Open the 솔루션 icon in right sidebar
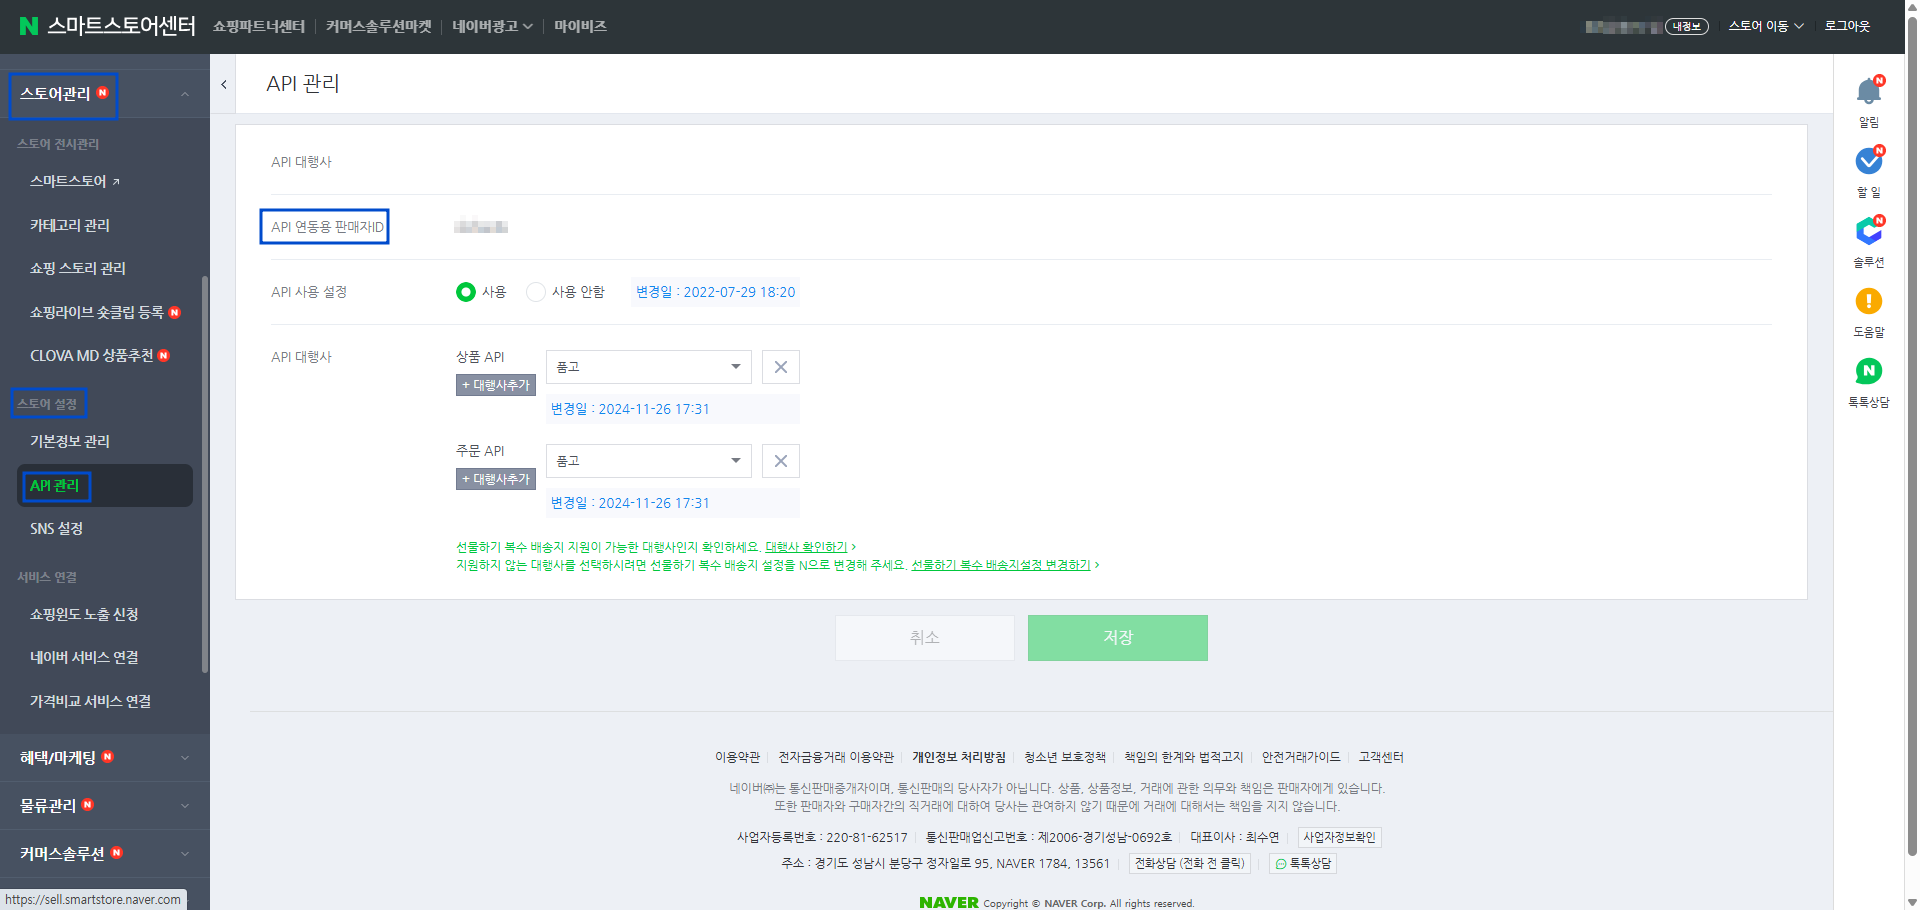Screen dimensions: 1920x910 (1868, 231)
